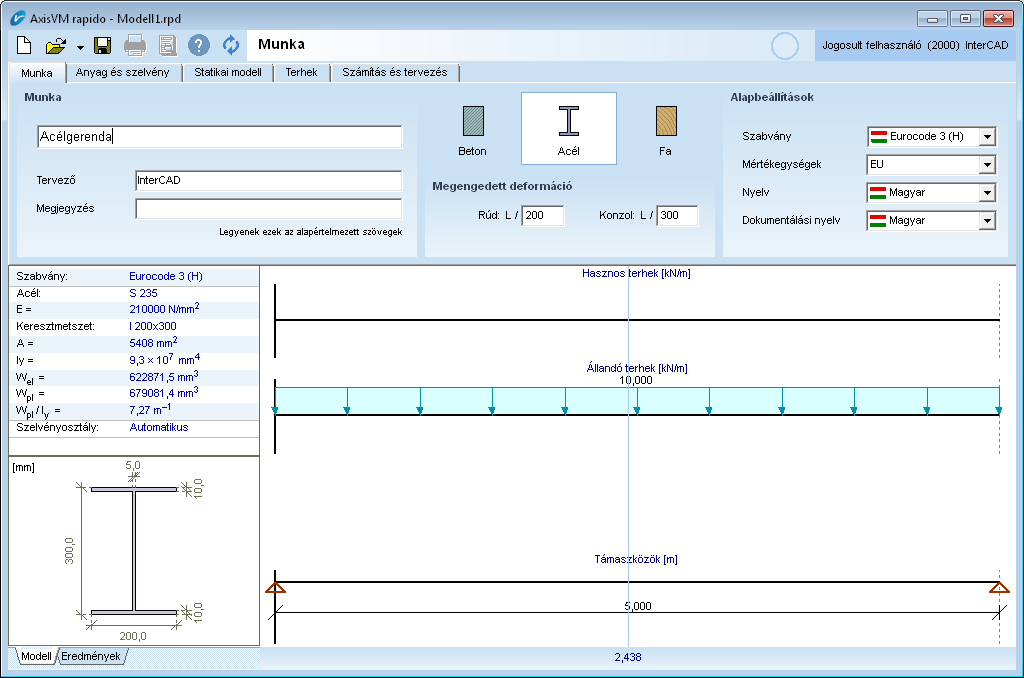Click the Támaszközök [m] label

(636, 559)
